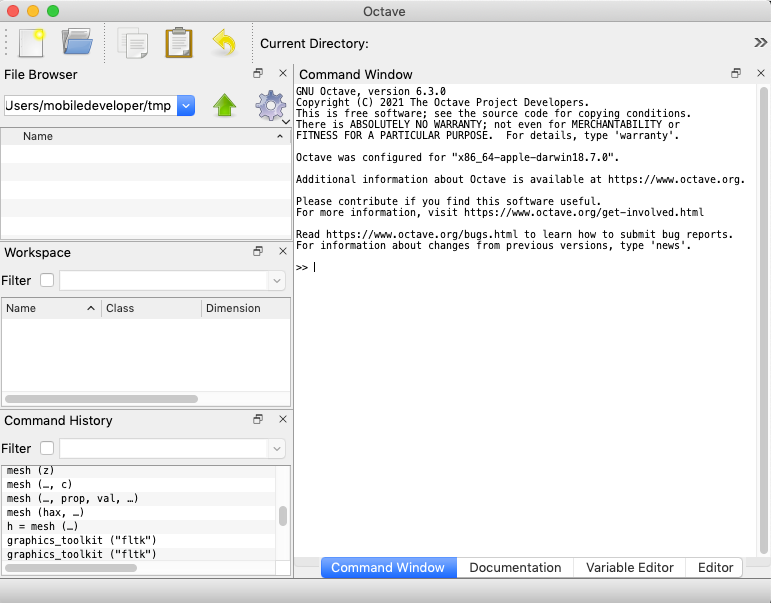Switch to the Documentation tab
The image size is (771, 603).
pos(515,567)
